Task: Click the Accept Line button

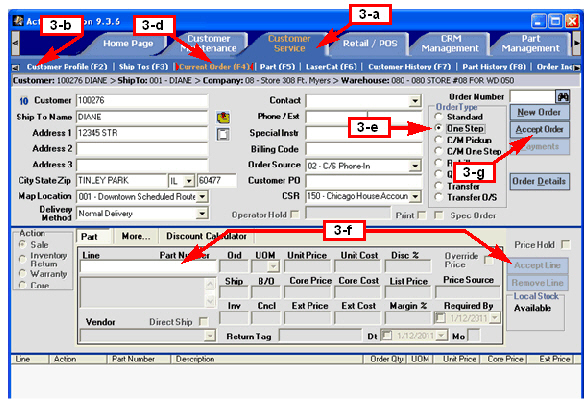Action: 537,266
